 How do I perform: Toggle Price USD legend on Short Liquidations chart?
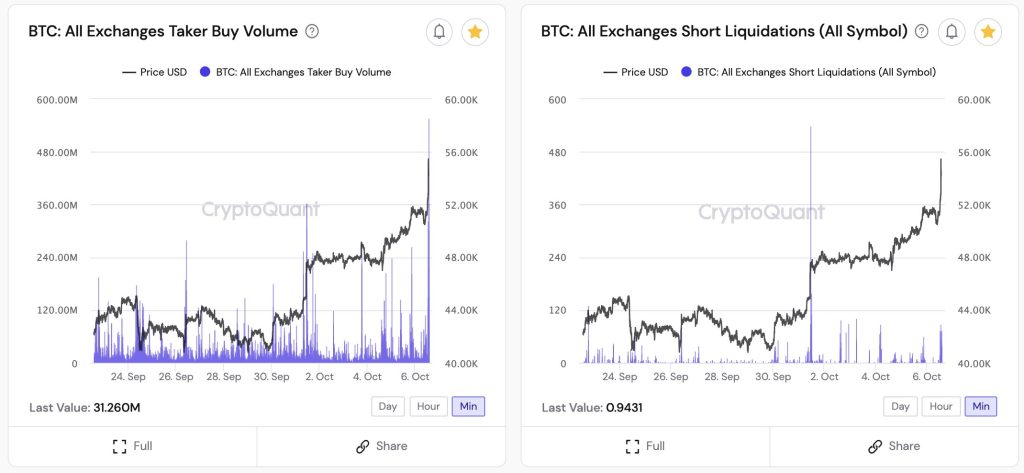coord(637,72)
